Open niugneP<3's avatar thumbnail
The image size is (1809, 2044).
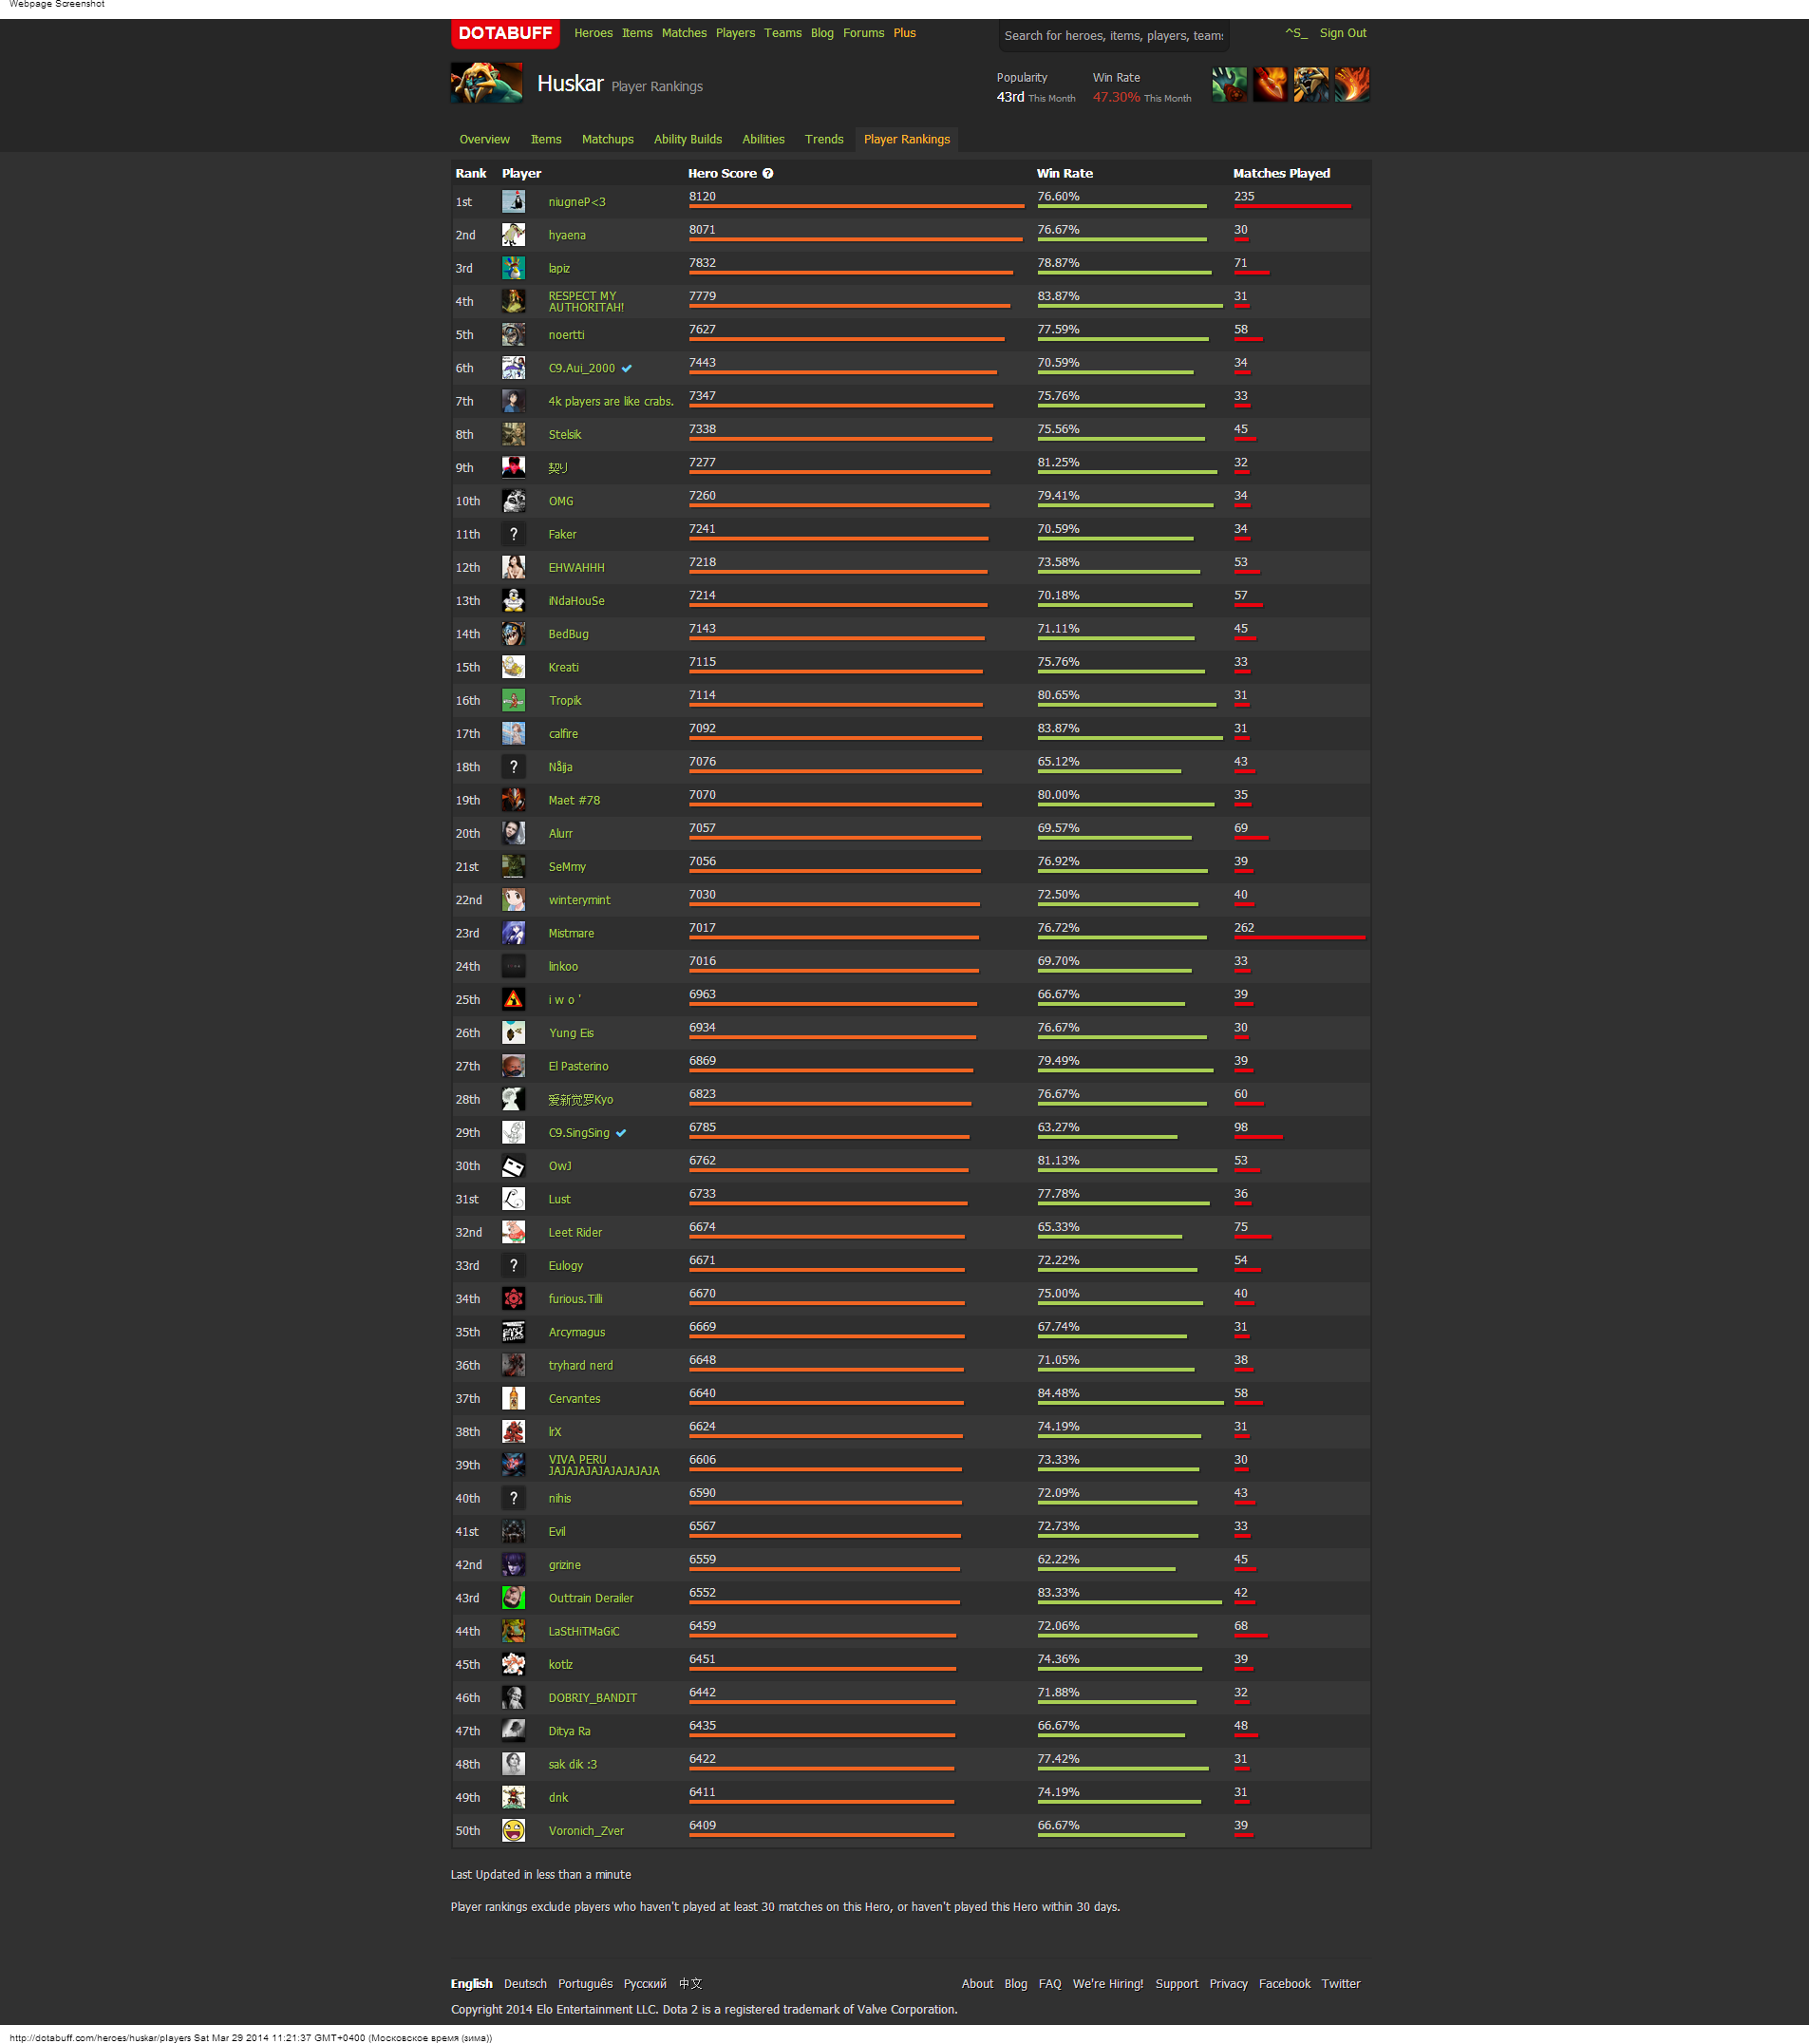coord(513,202)
